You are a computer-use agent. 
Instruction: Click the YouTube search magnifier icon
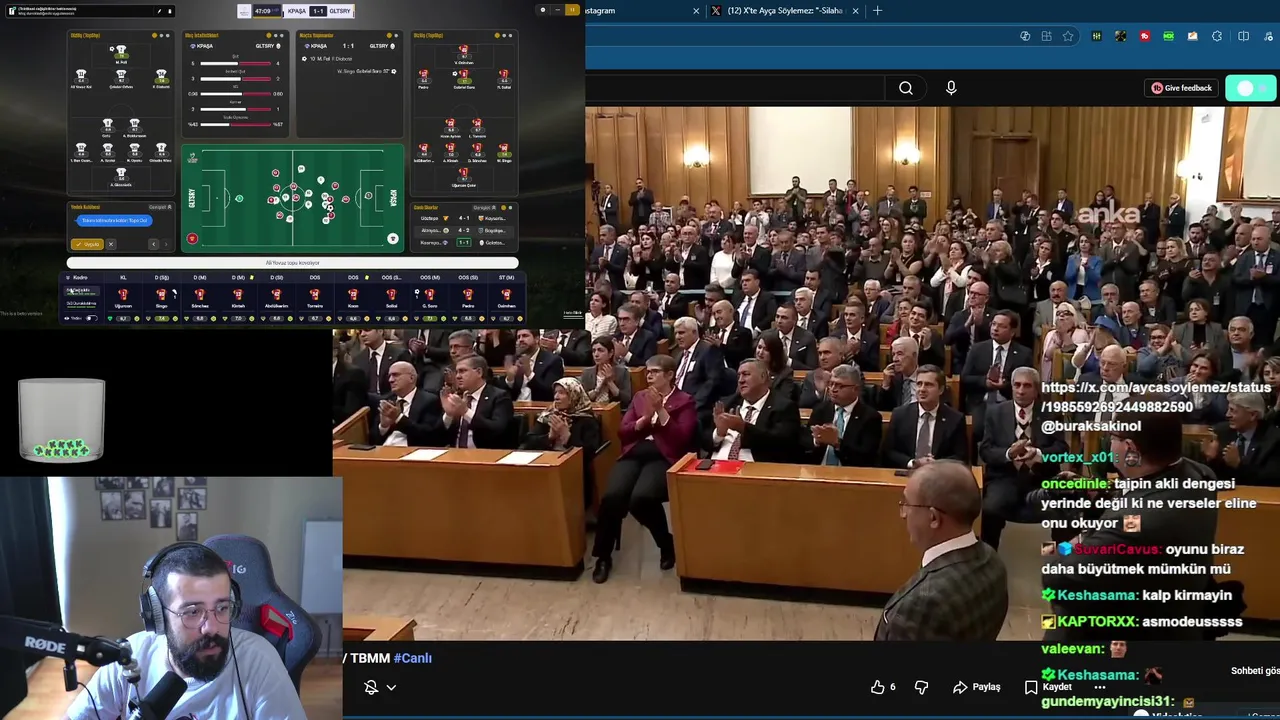point(905,88)
